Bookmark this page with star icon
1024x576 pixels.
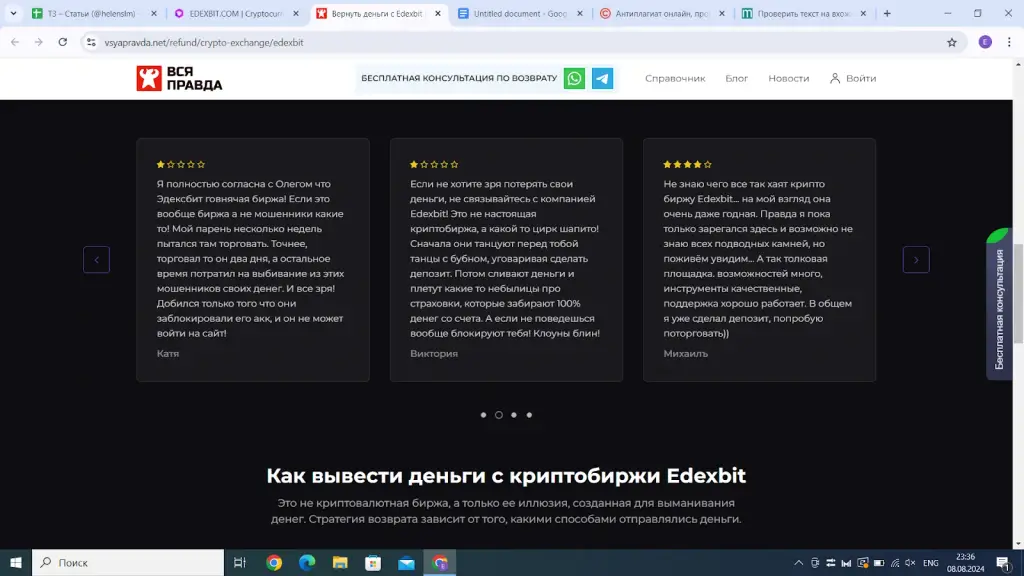(952, 42)
